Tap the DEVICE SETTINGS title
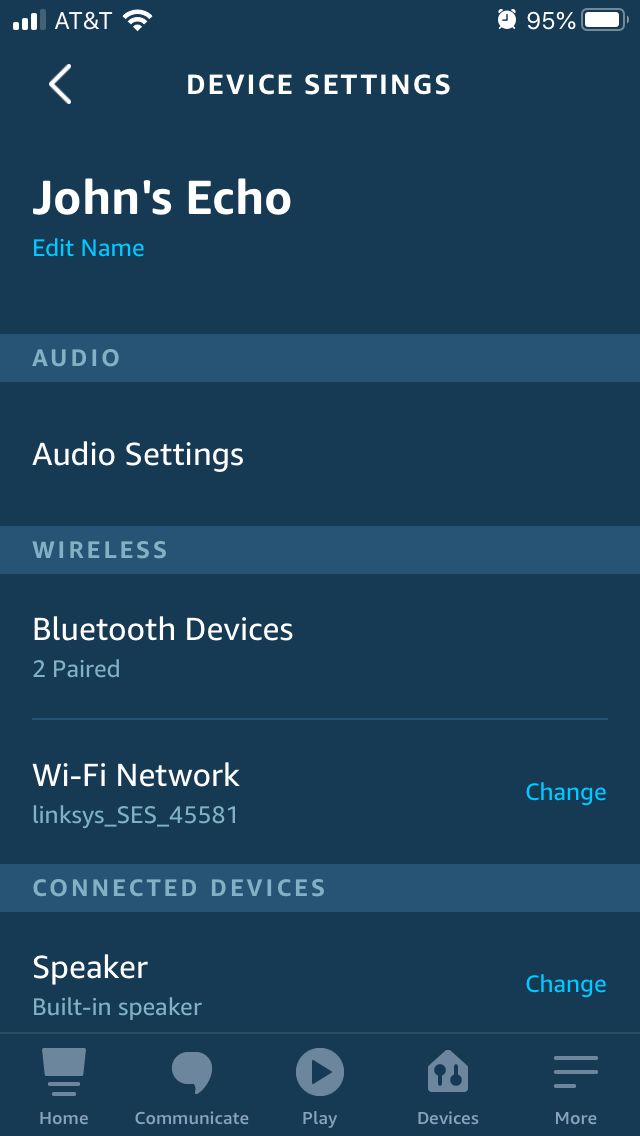Screen dimensions: 640x1136 319,84
